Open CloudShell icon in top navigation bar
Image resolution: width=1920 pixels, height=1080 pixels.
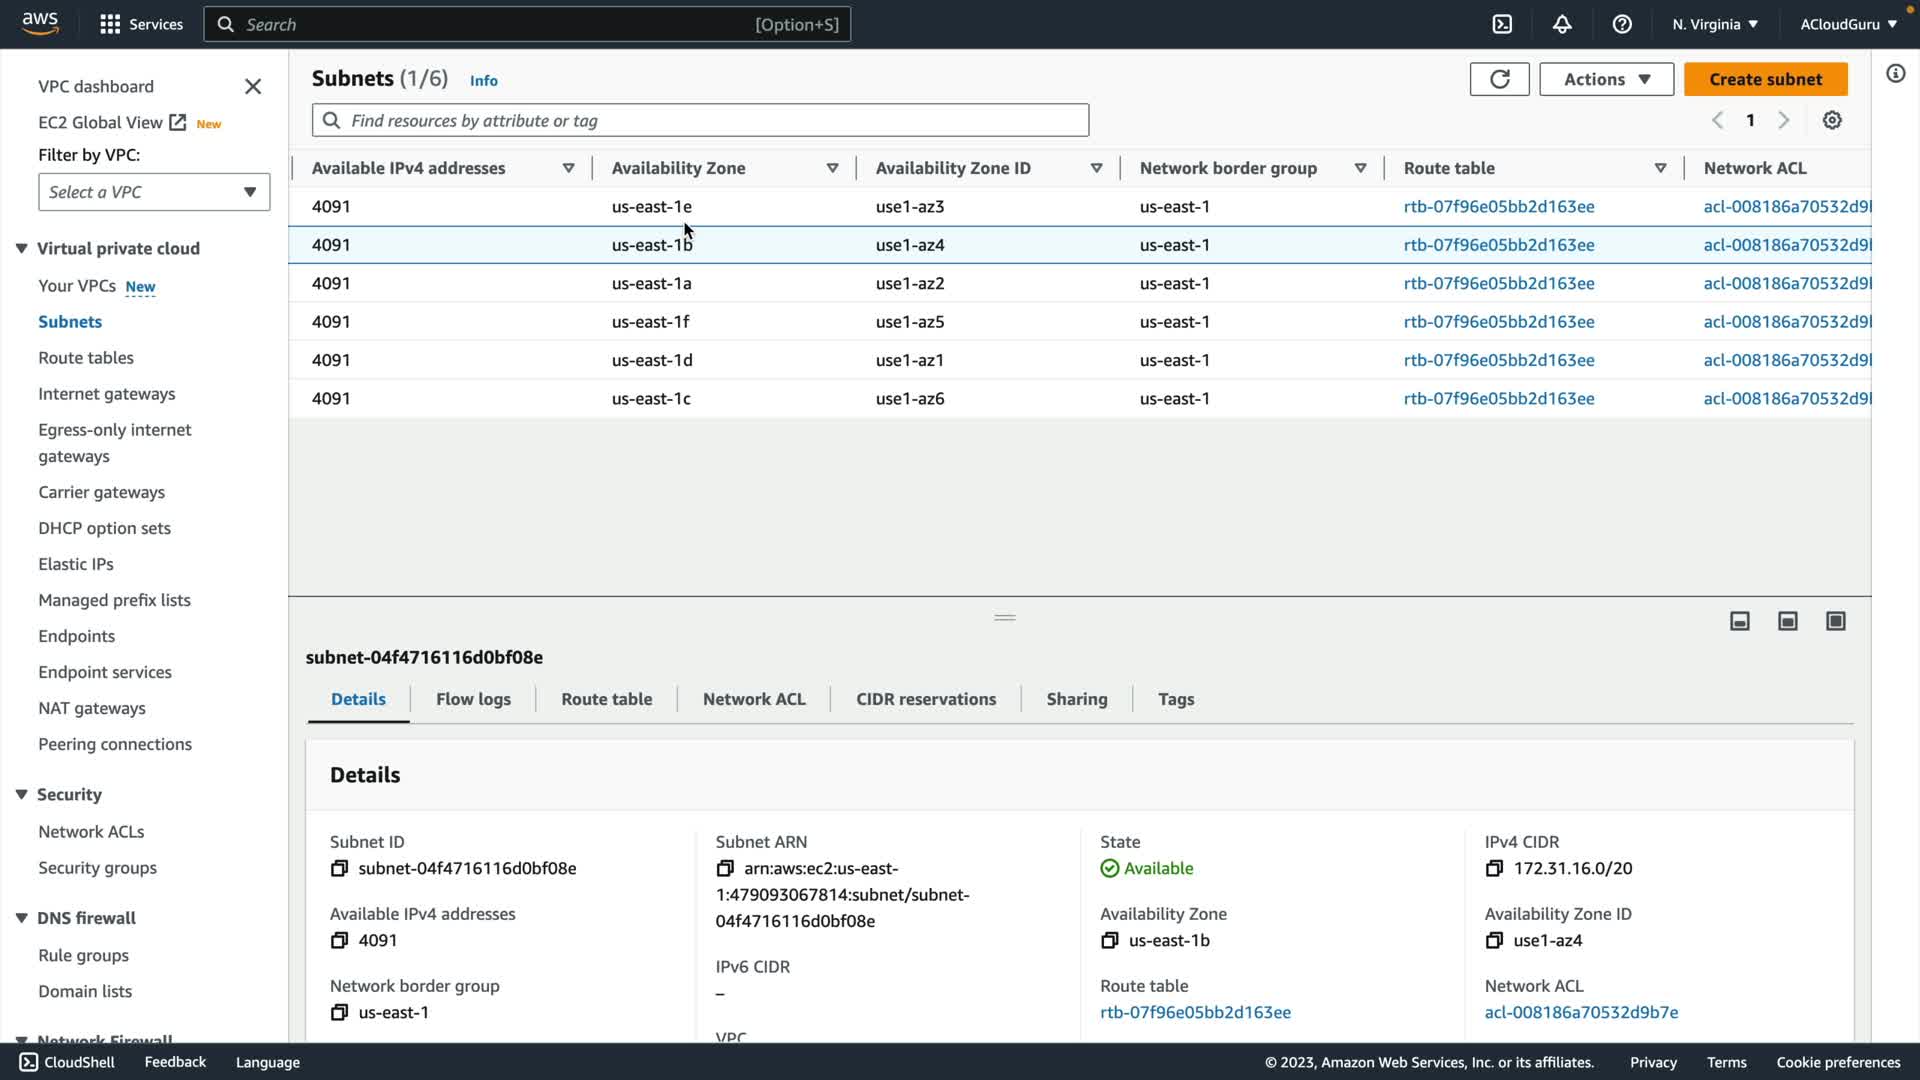click(x=1502, y=24)
